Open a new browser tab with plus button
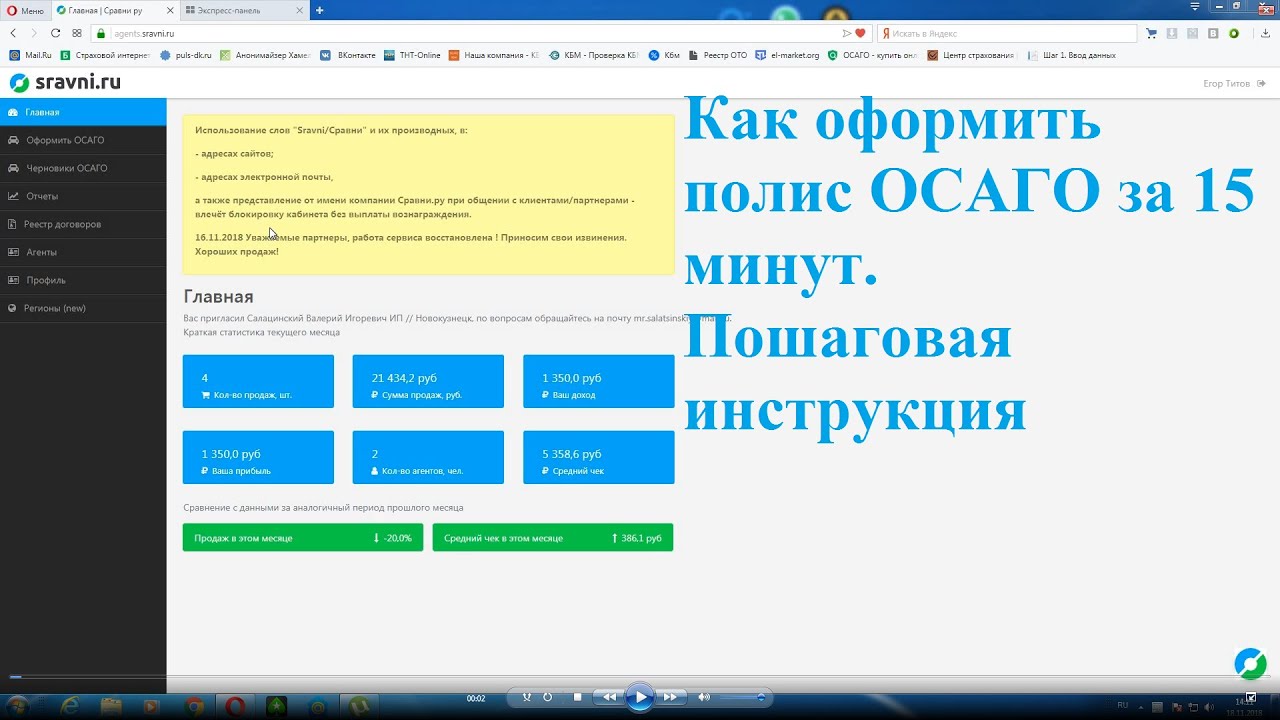Image resolution: width=1280 pixels, height=720 pixels. tap(319, 10)
